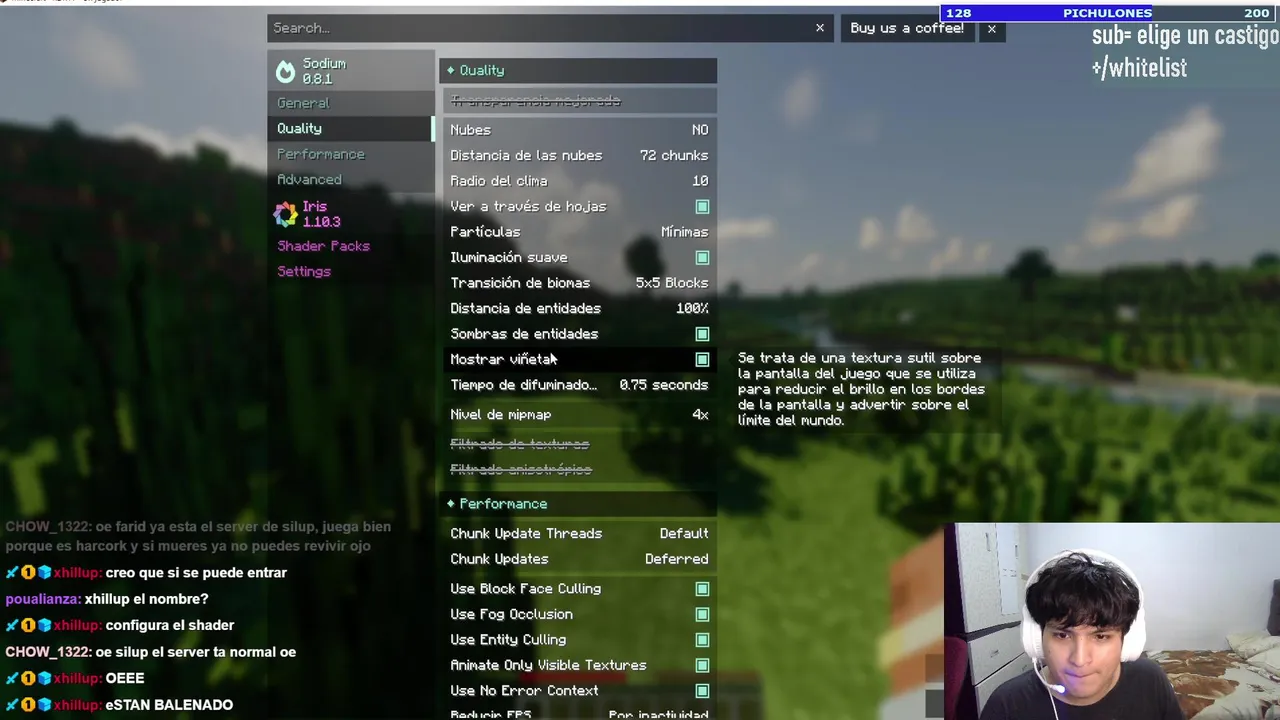Toggle Mostrar viñeta checkbox
1280x720 pixels.
702,360
